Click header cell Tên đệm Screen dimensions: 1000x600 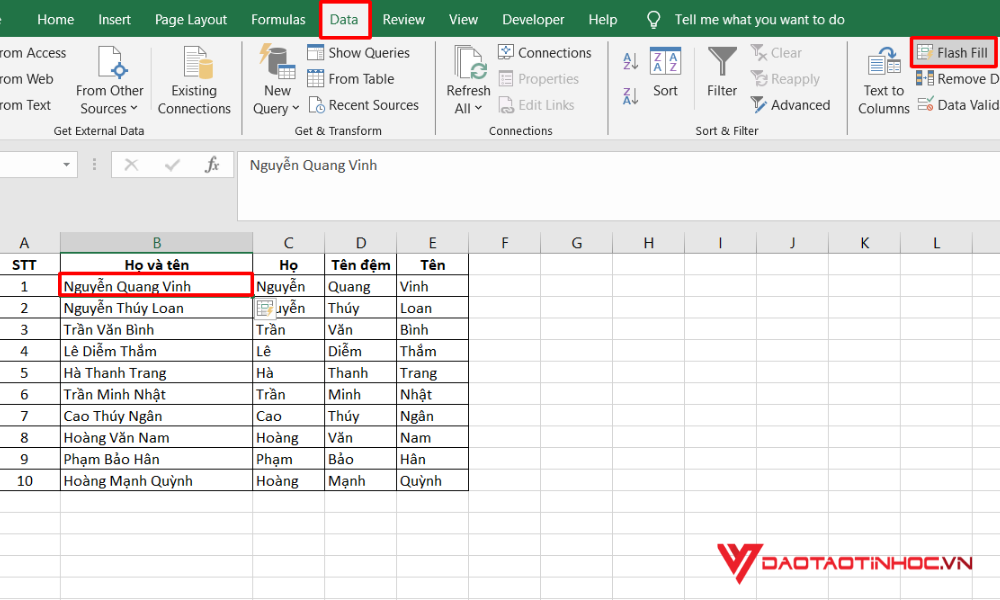click(x=360, y=265)
